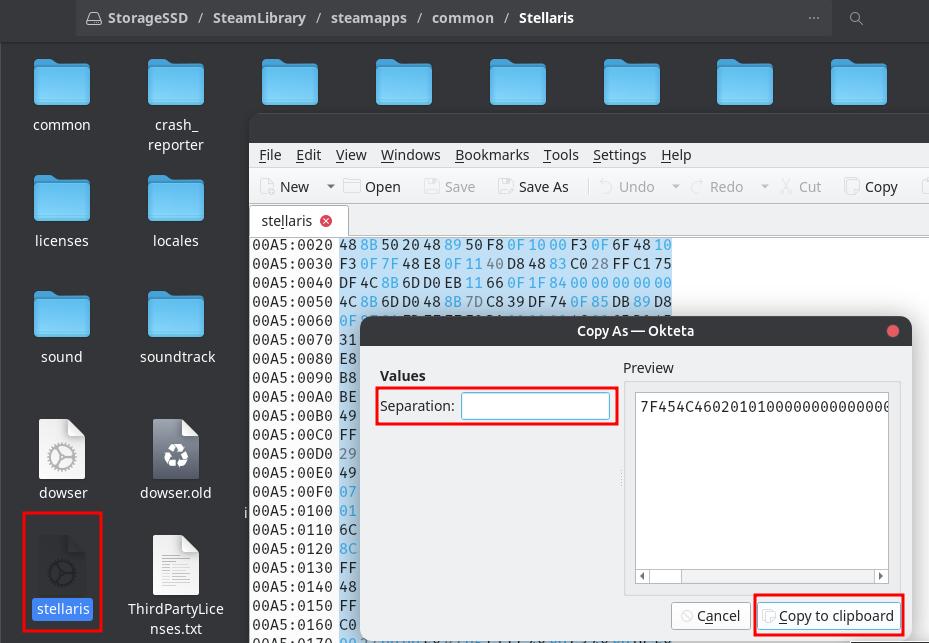The width and height of the screenshot is (929, 643).
Task: Open the File menu
Action: point(270,155)
